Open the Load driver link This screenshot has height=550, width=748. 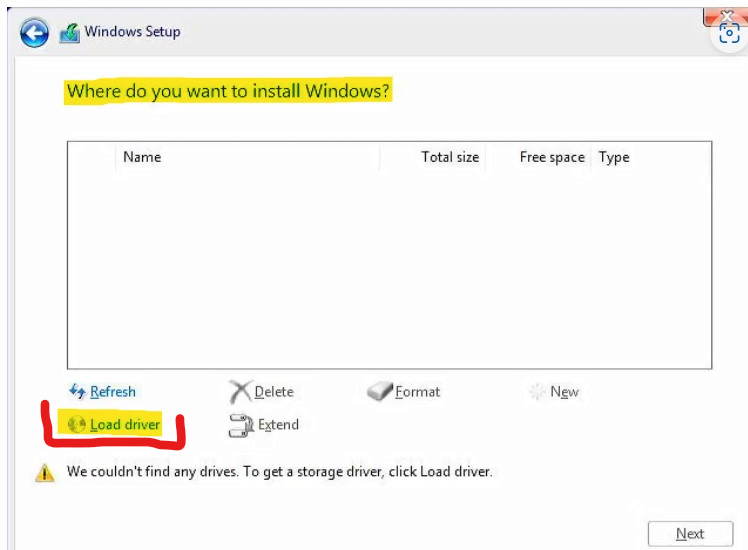pos(125,424)
